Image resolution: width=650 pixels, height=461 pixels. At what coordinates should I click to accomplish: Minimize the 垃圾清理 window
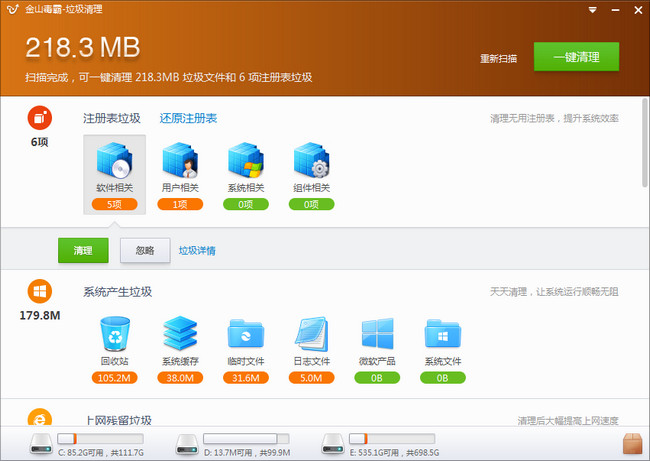click(x=615, y=10)
